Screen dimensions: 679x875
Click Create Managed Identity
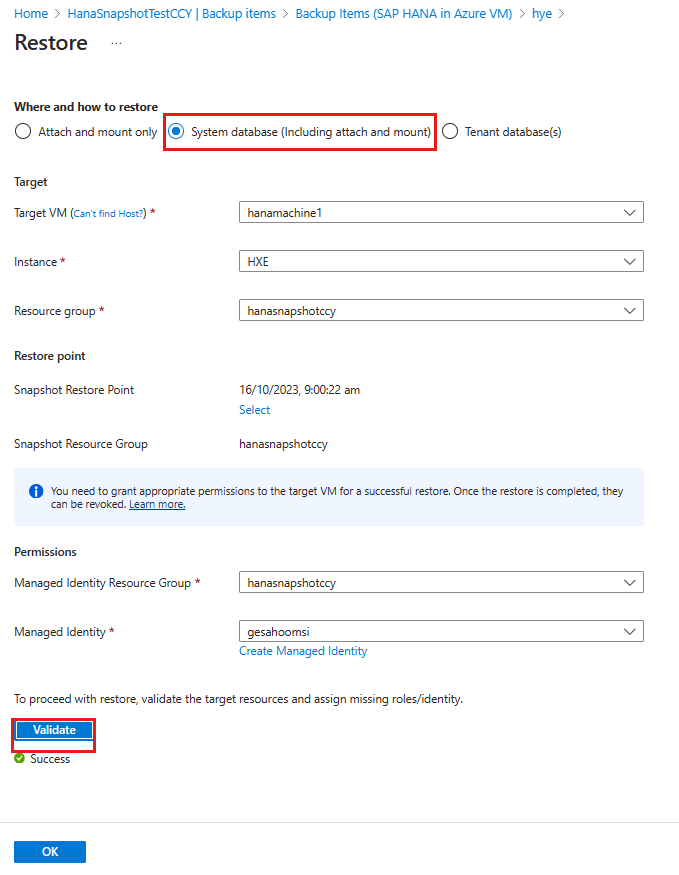click(x=303, y=650)
